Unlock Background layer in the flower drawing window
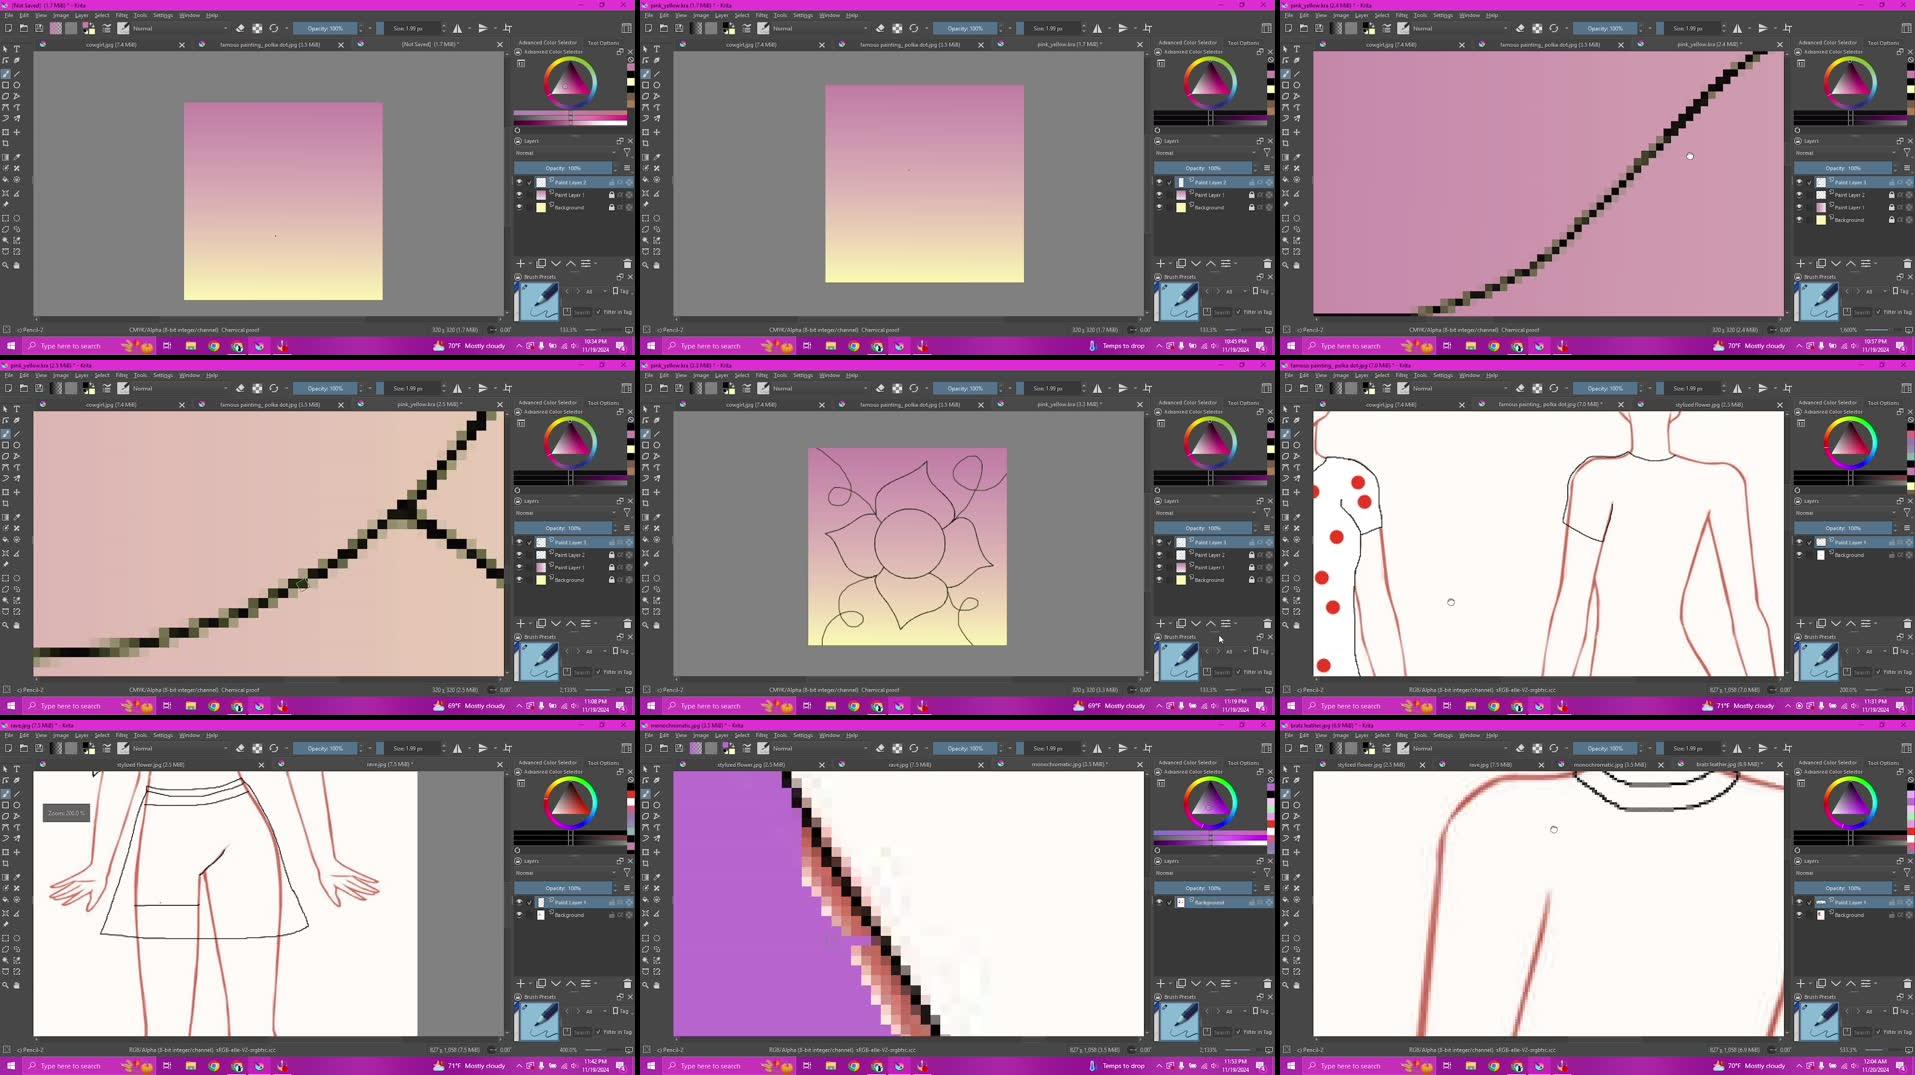 (x=1251, y=580)
